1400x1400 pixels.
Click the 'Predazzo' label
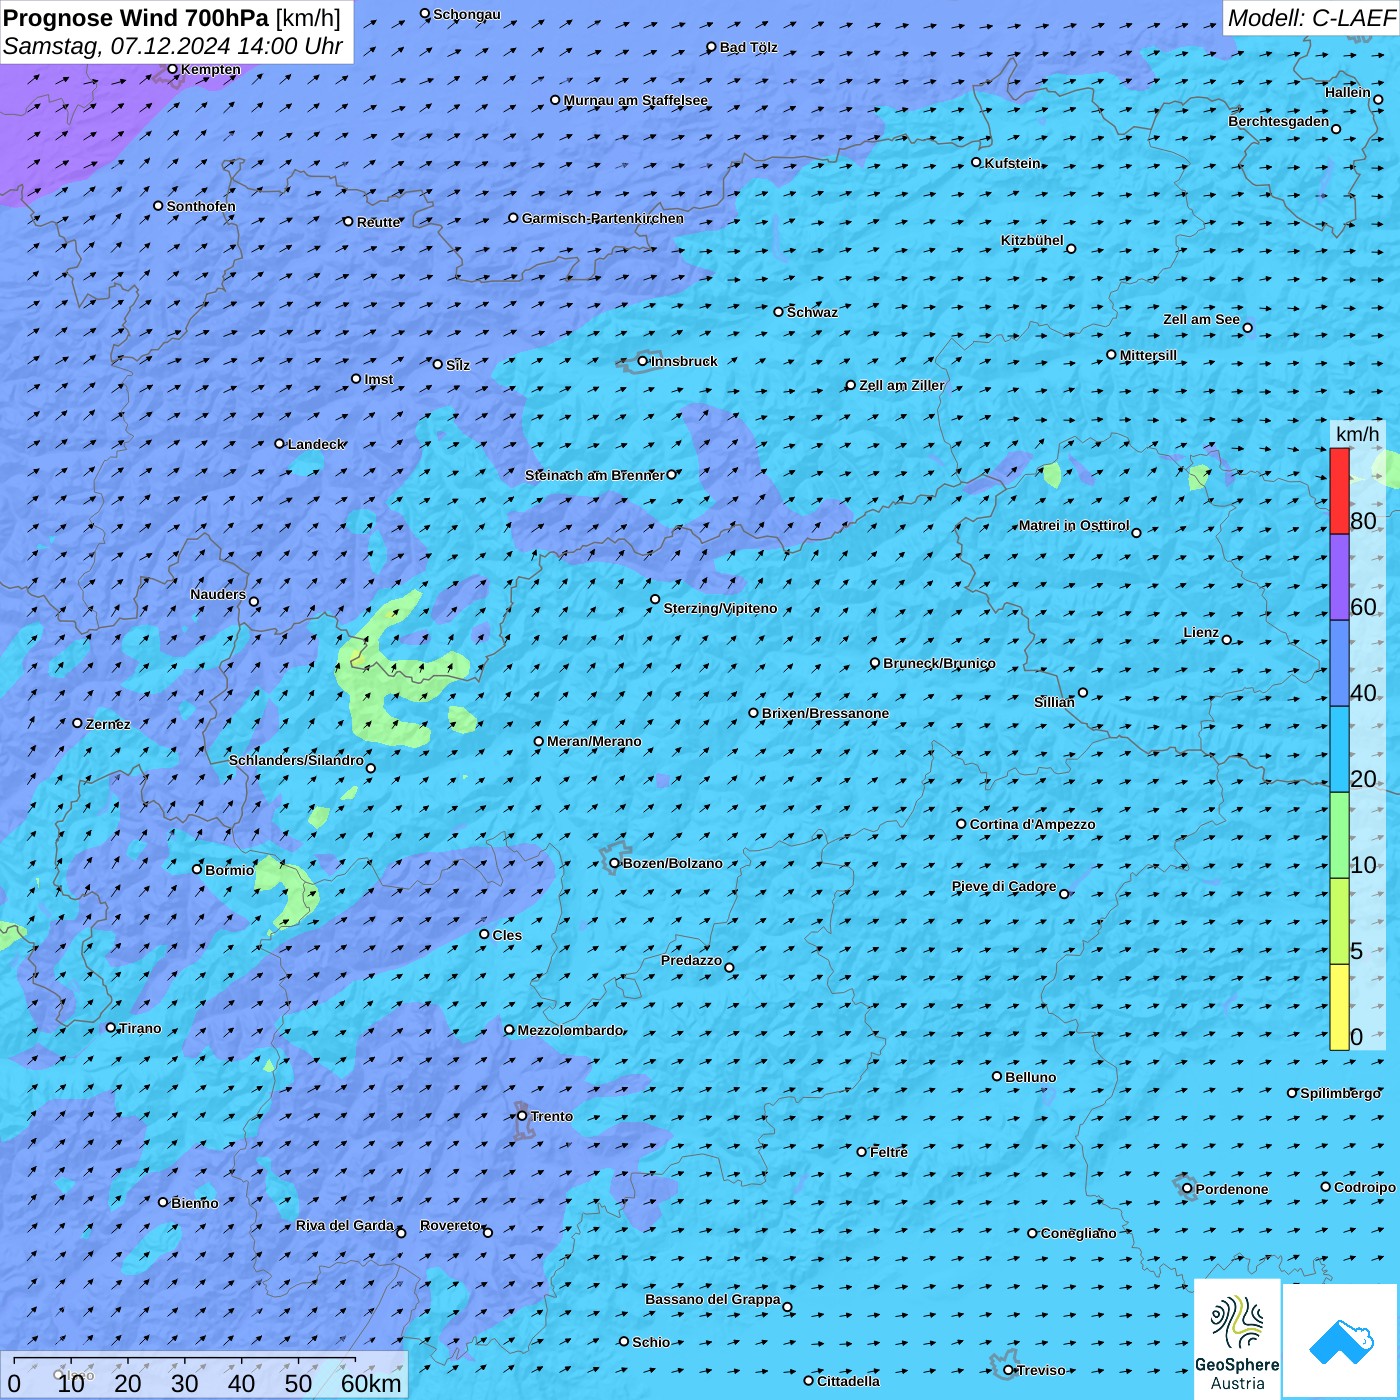tap(691, 960)
